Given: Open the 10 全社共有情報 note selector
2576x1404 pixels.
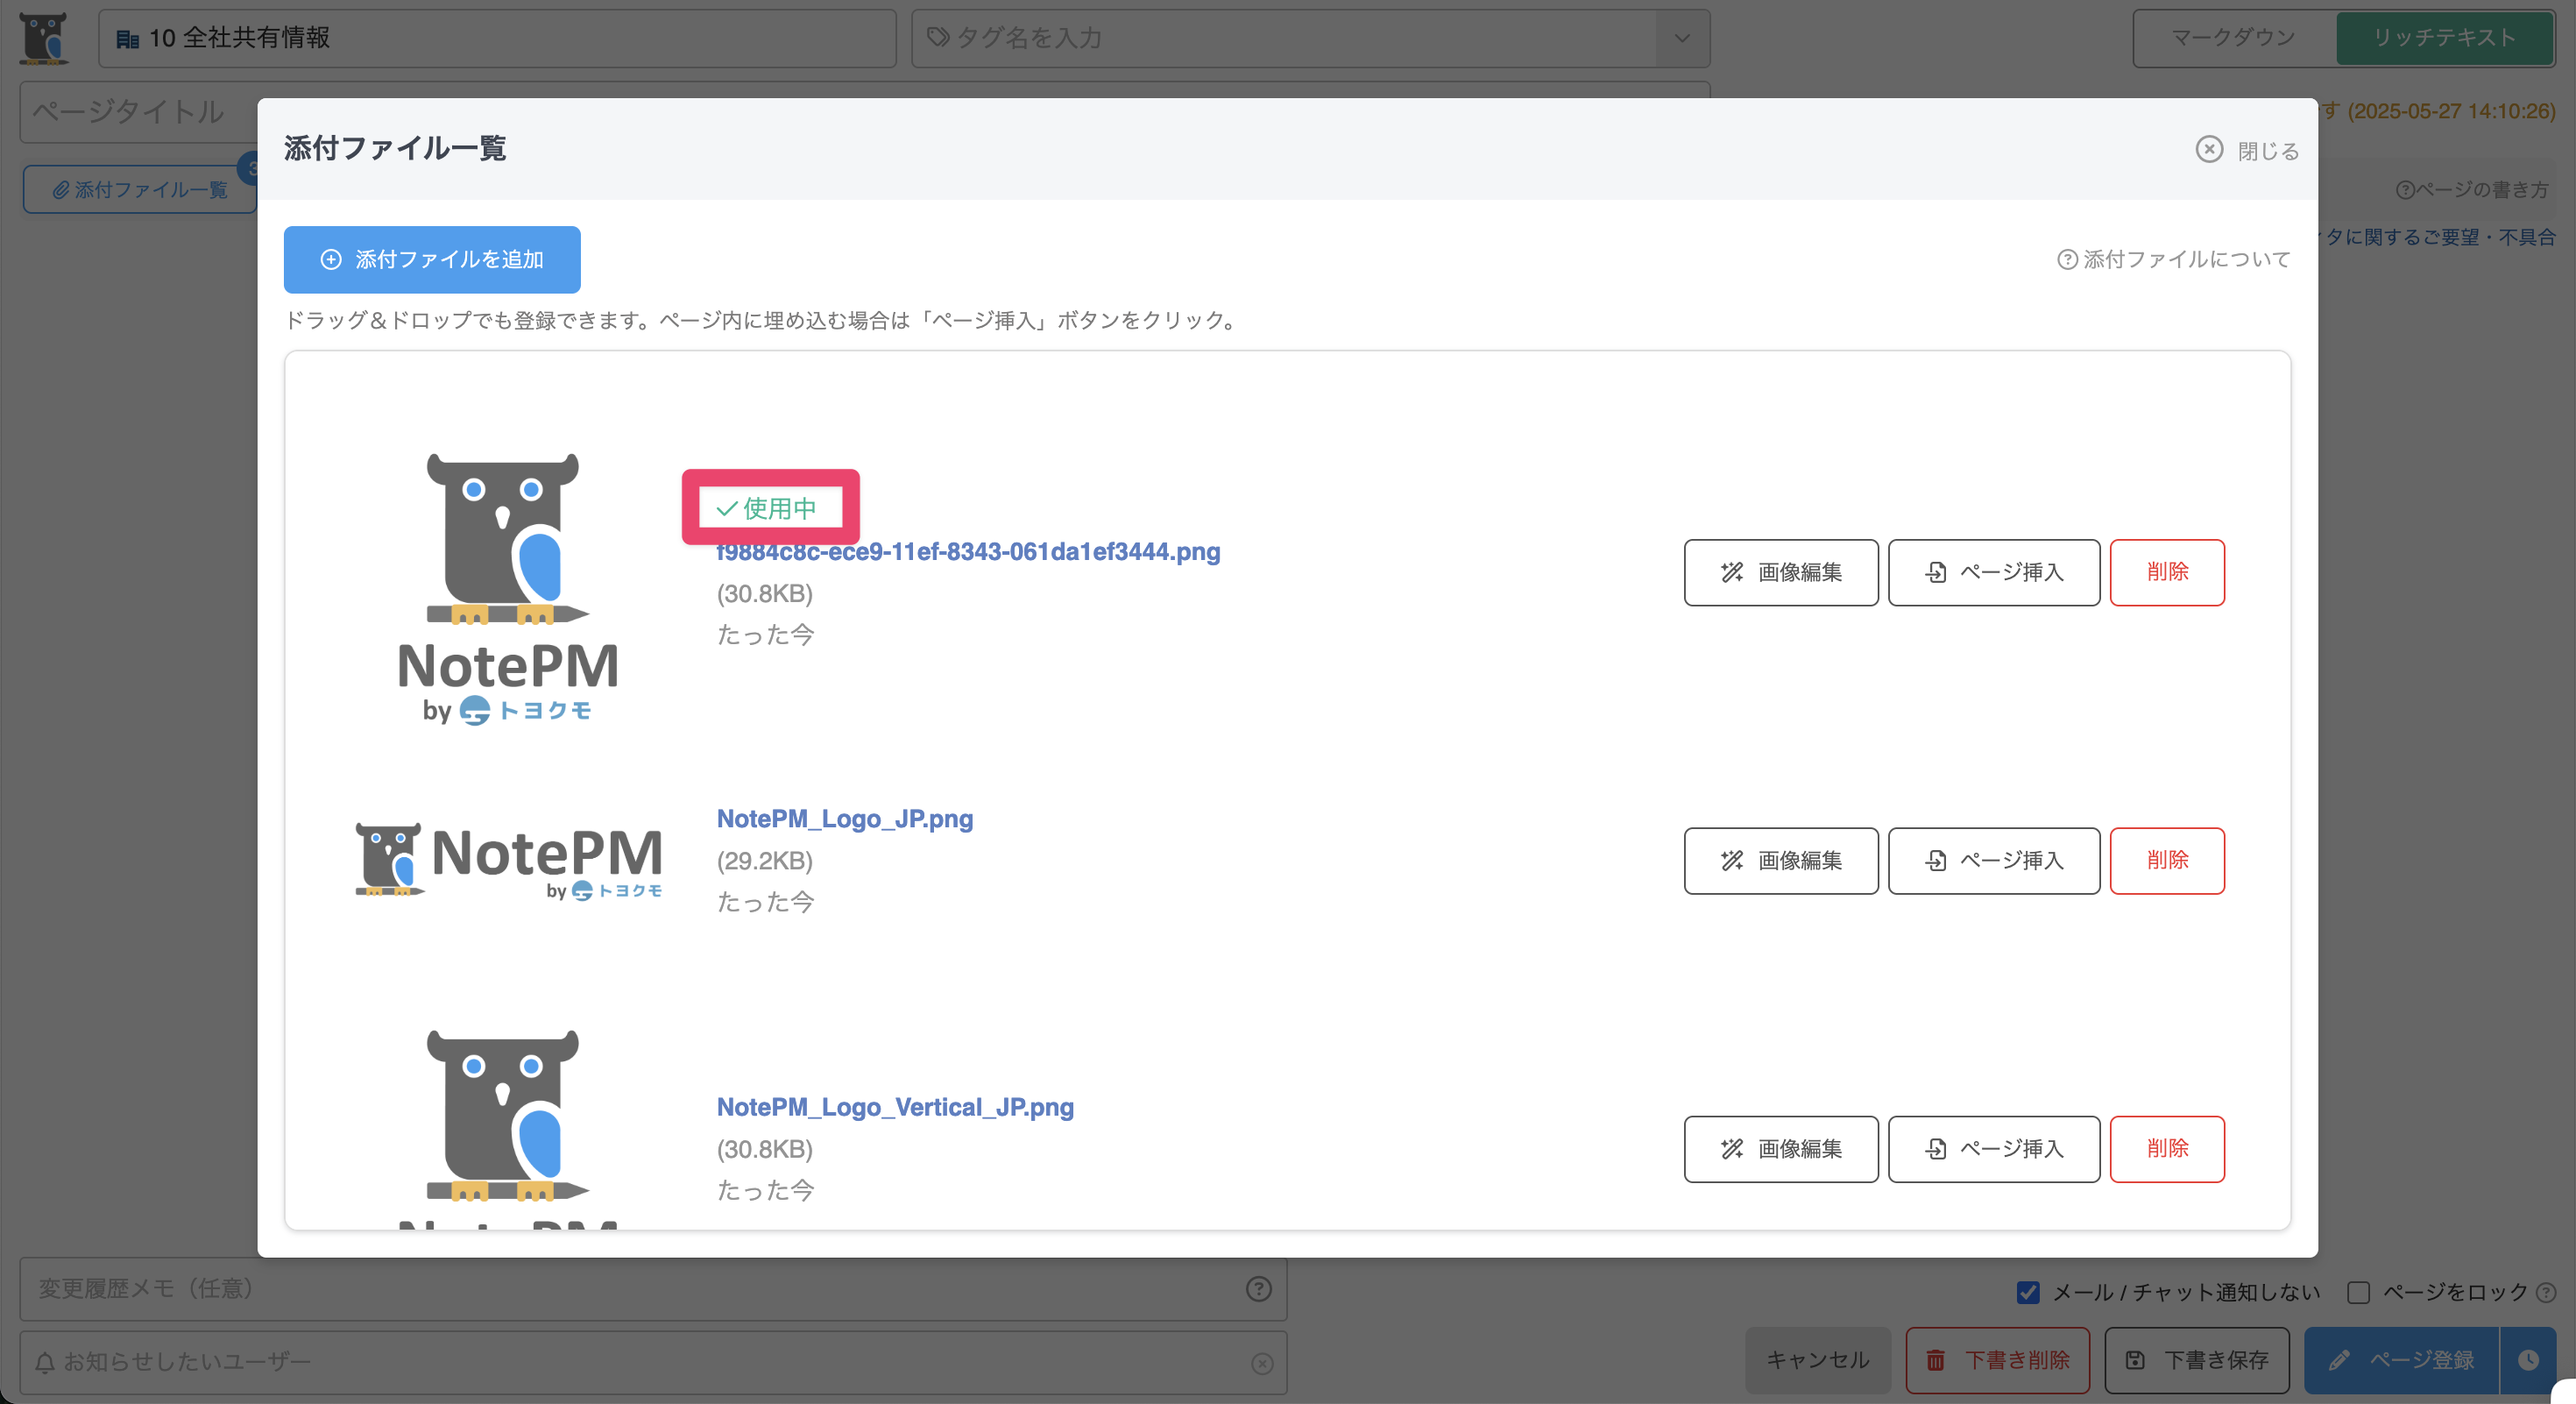Looking at the screenshot, I should [x=497, y=38].
